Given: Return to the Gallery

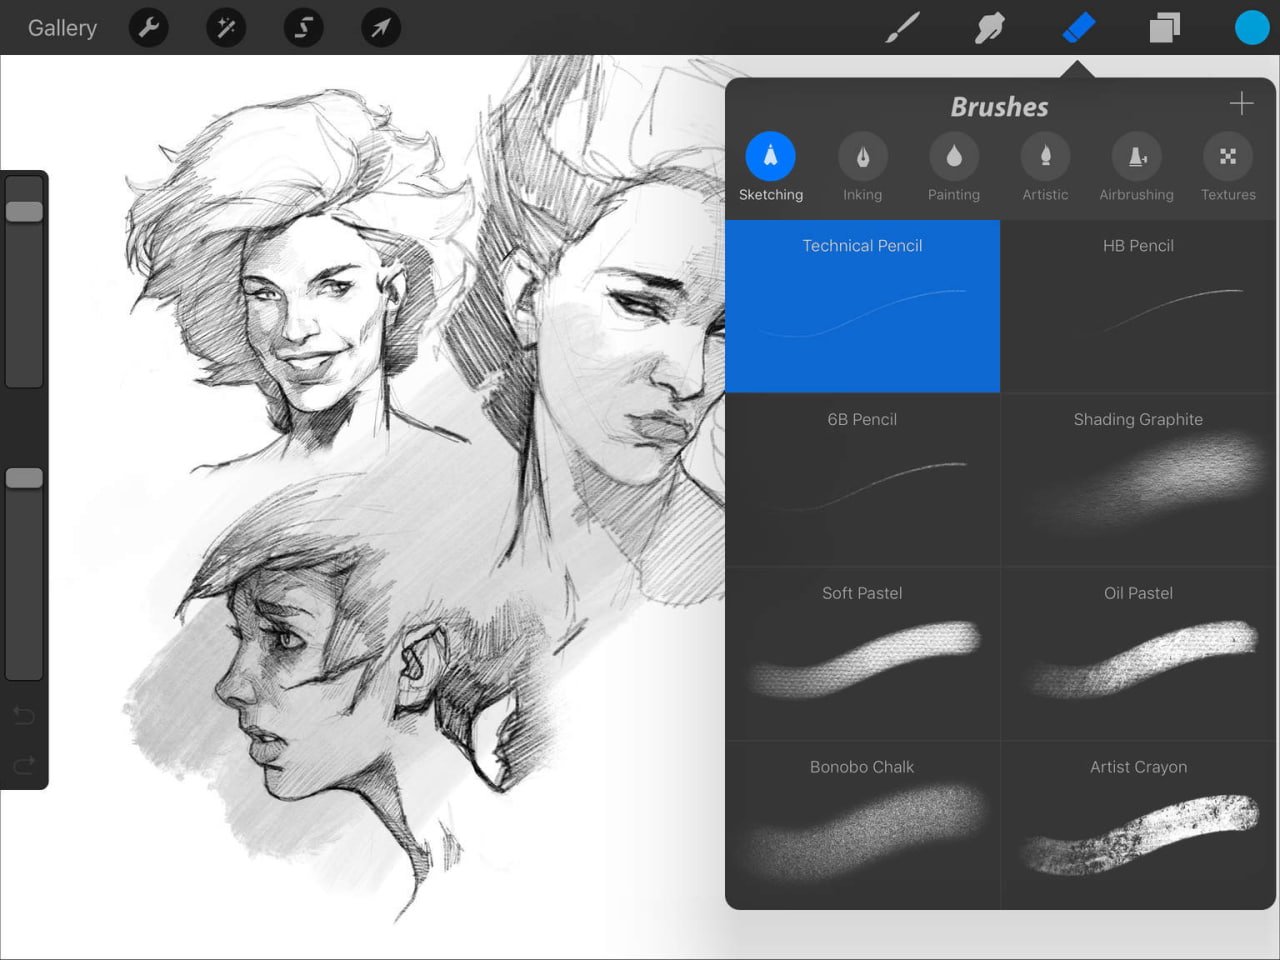Looking at the screenshot, I should pos(62,27).
